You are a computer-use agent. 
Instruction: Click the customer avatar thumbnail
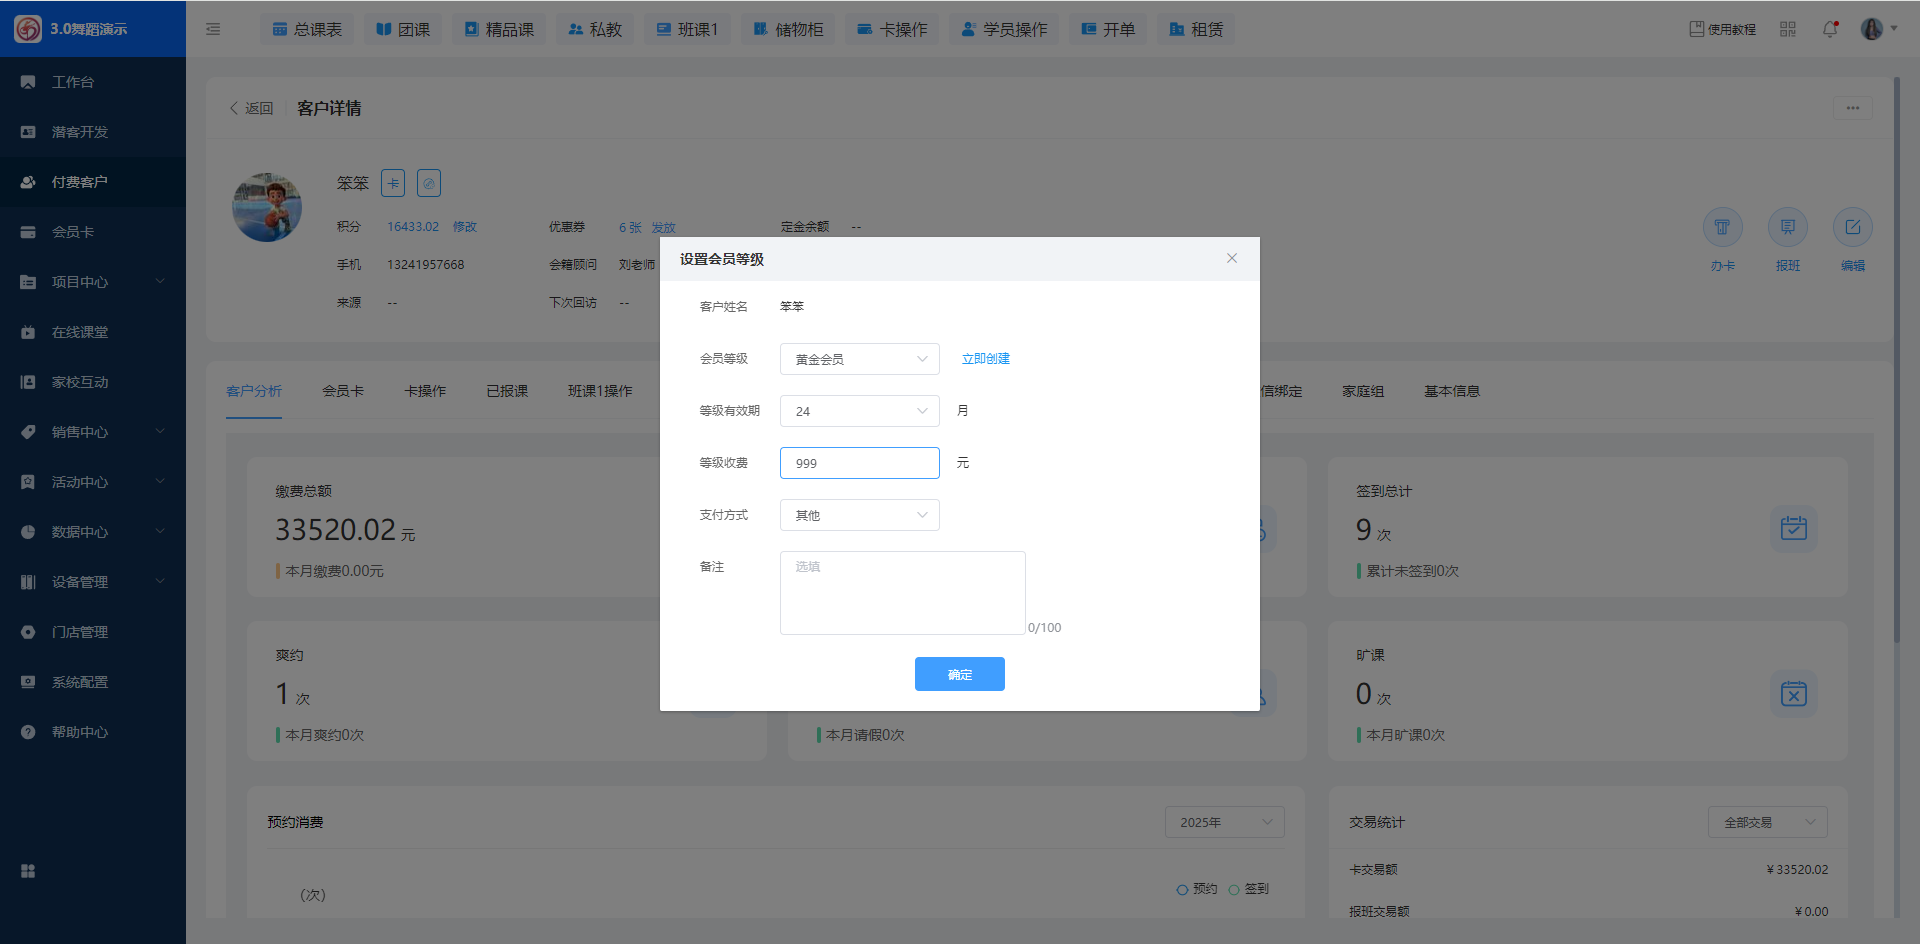[267, 208]
